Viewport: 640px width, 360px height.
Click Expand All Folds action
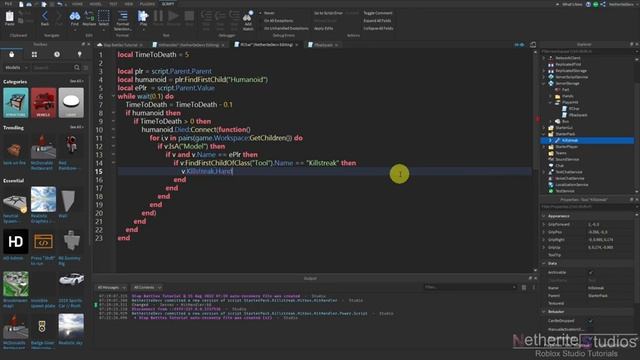[x=377, y=21]
